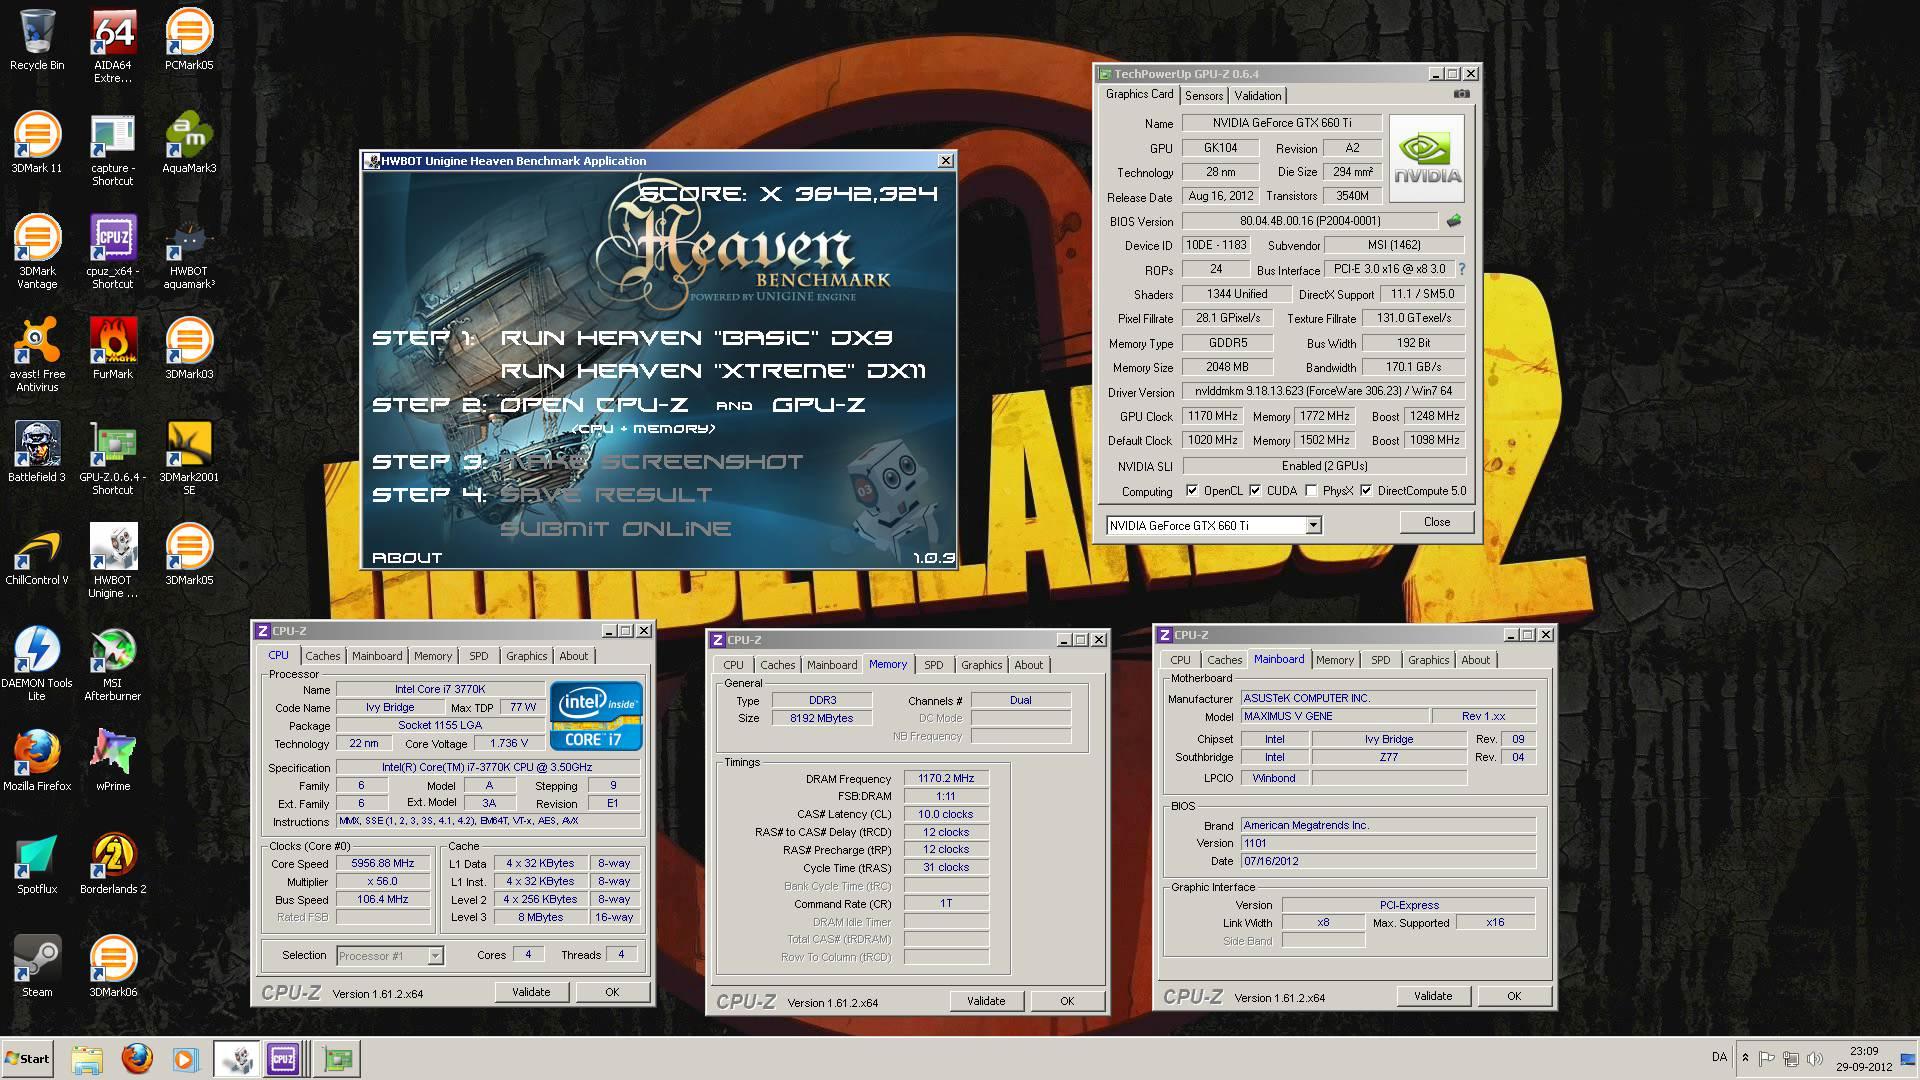Launch 3DMark06 desktop shortcut
The width and height of the screenshot is (1920, 1080).
pyautogui.click(x=113, y=967)
